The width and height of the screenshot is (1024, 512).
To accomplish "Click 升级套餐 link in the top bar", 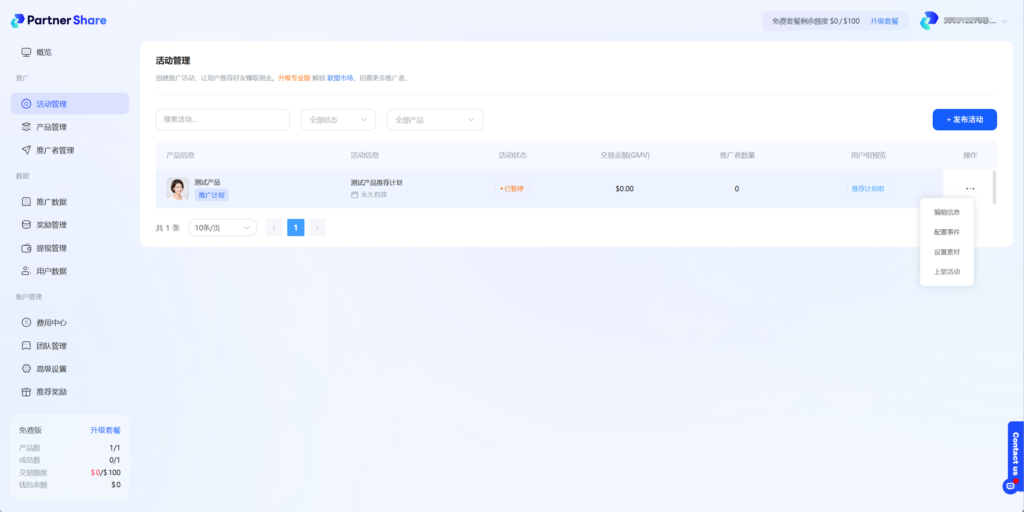I will [883, 21].
